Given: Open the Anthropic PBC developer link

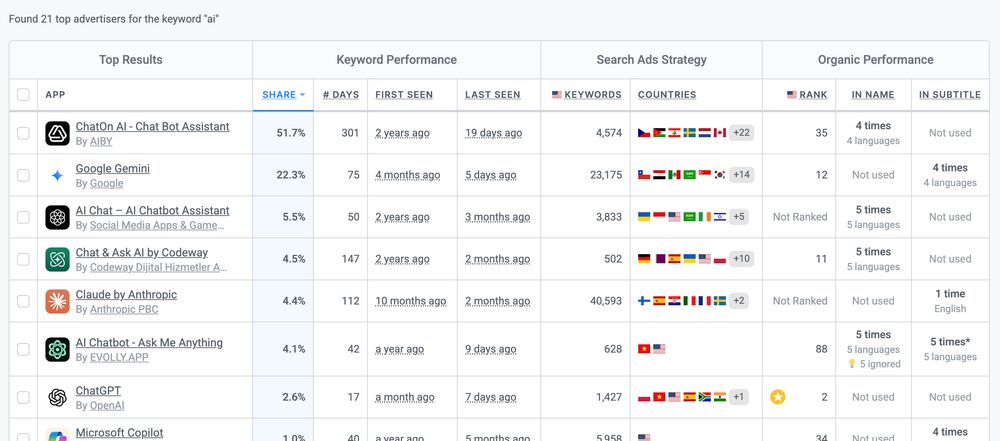Looking at the screenshot, I should point(124,309).
